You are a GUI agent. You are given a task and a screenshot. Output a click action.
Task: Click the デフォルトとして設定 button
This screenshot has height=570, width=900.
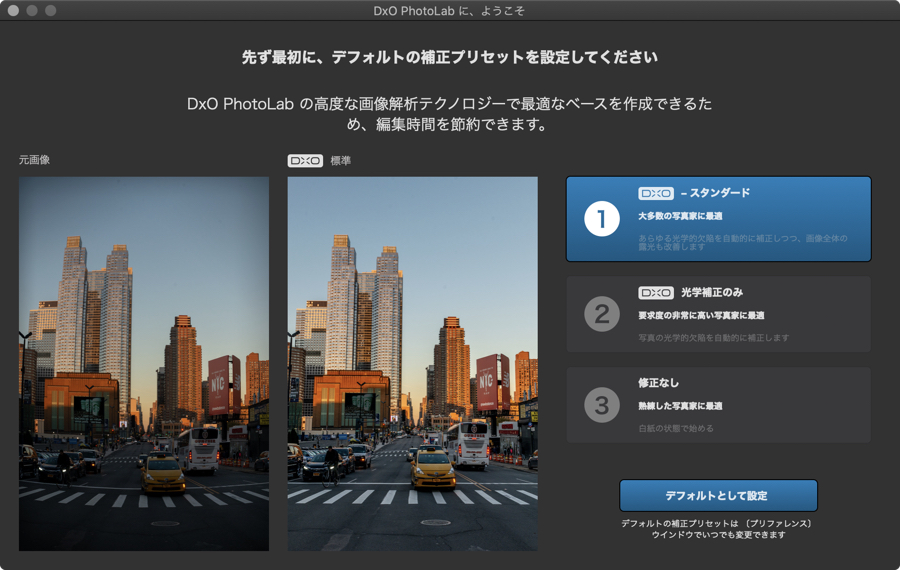718,495
